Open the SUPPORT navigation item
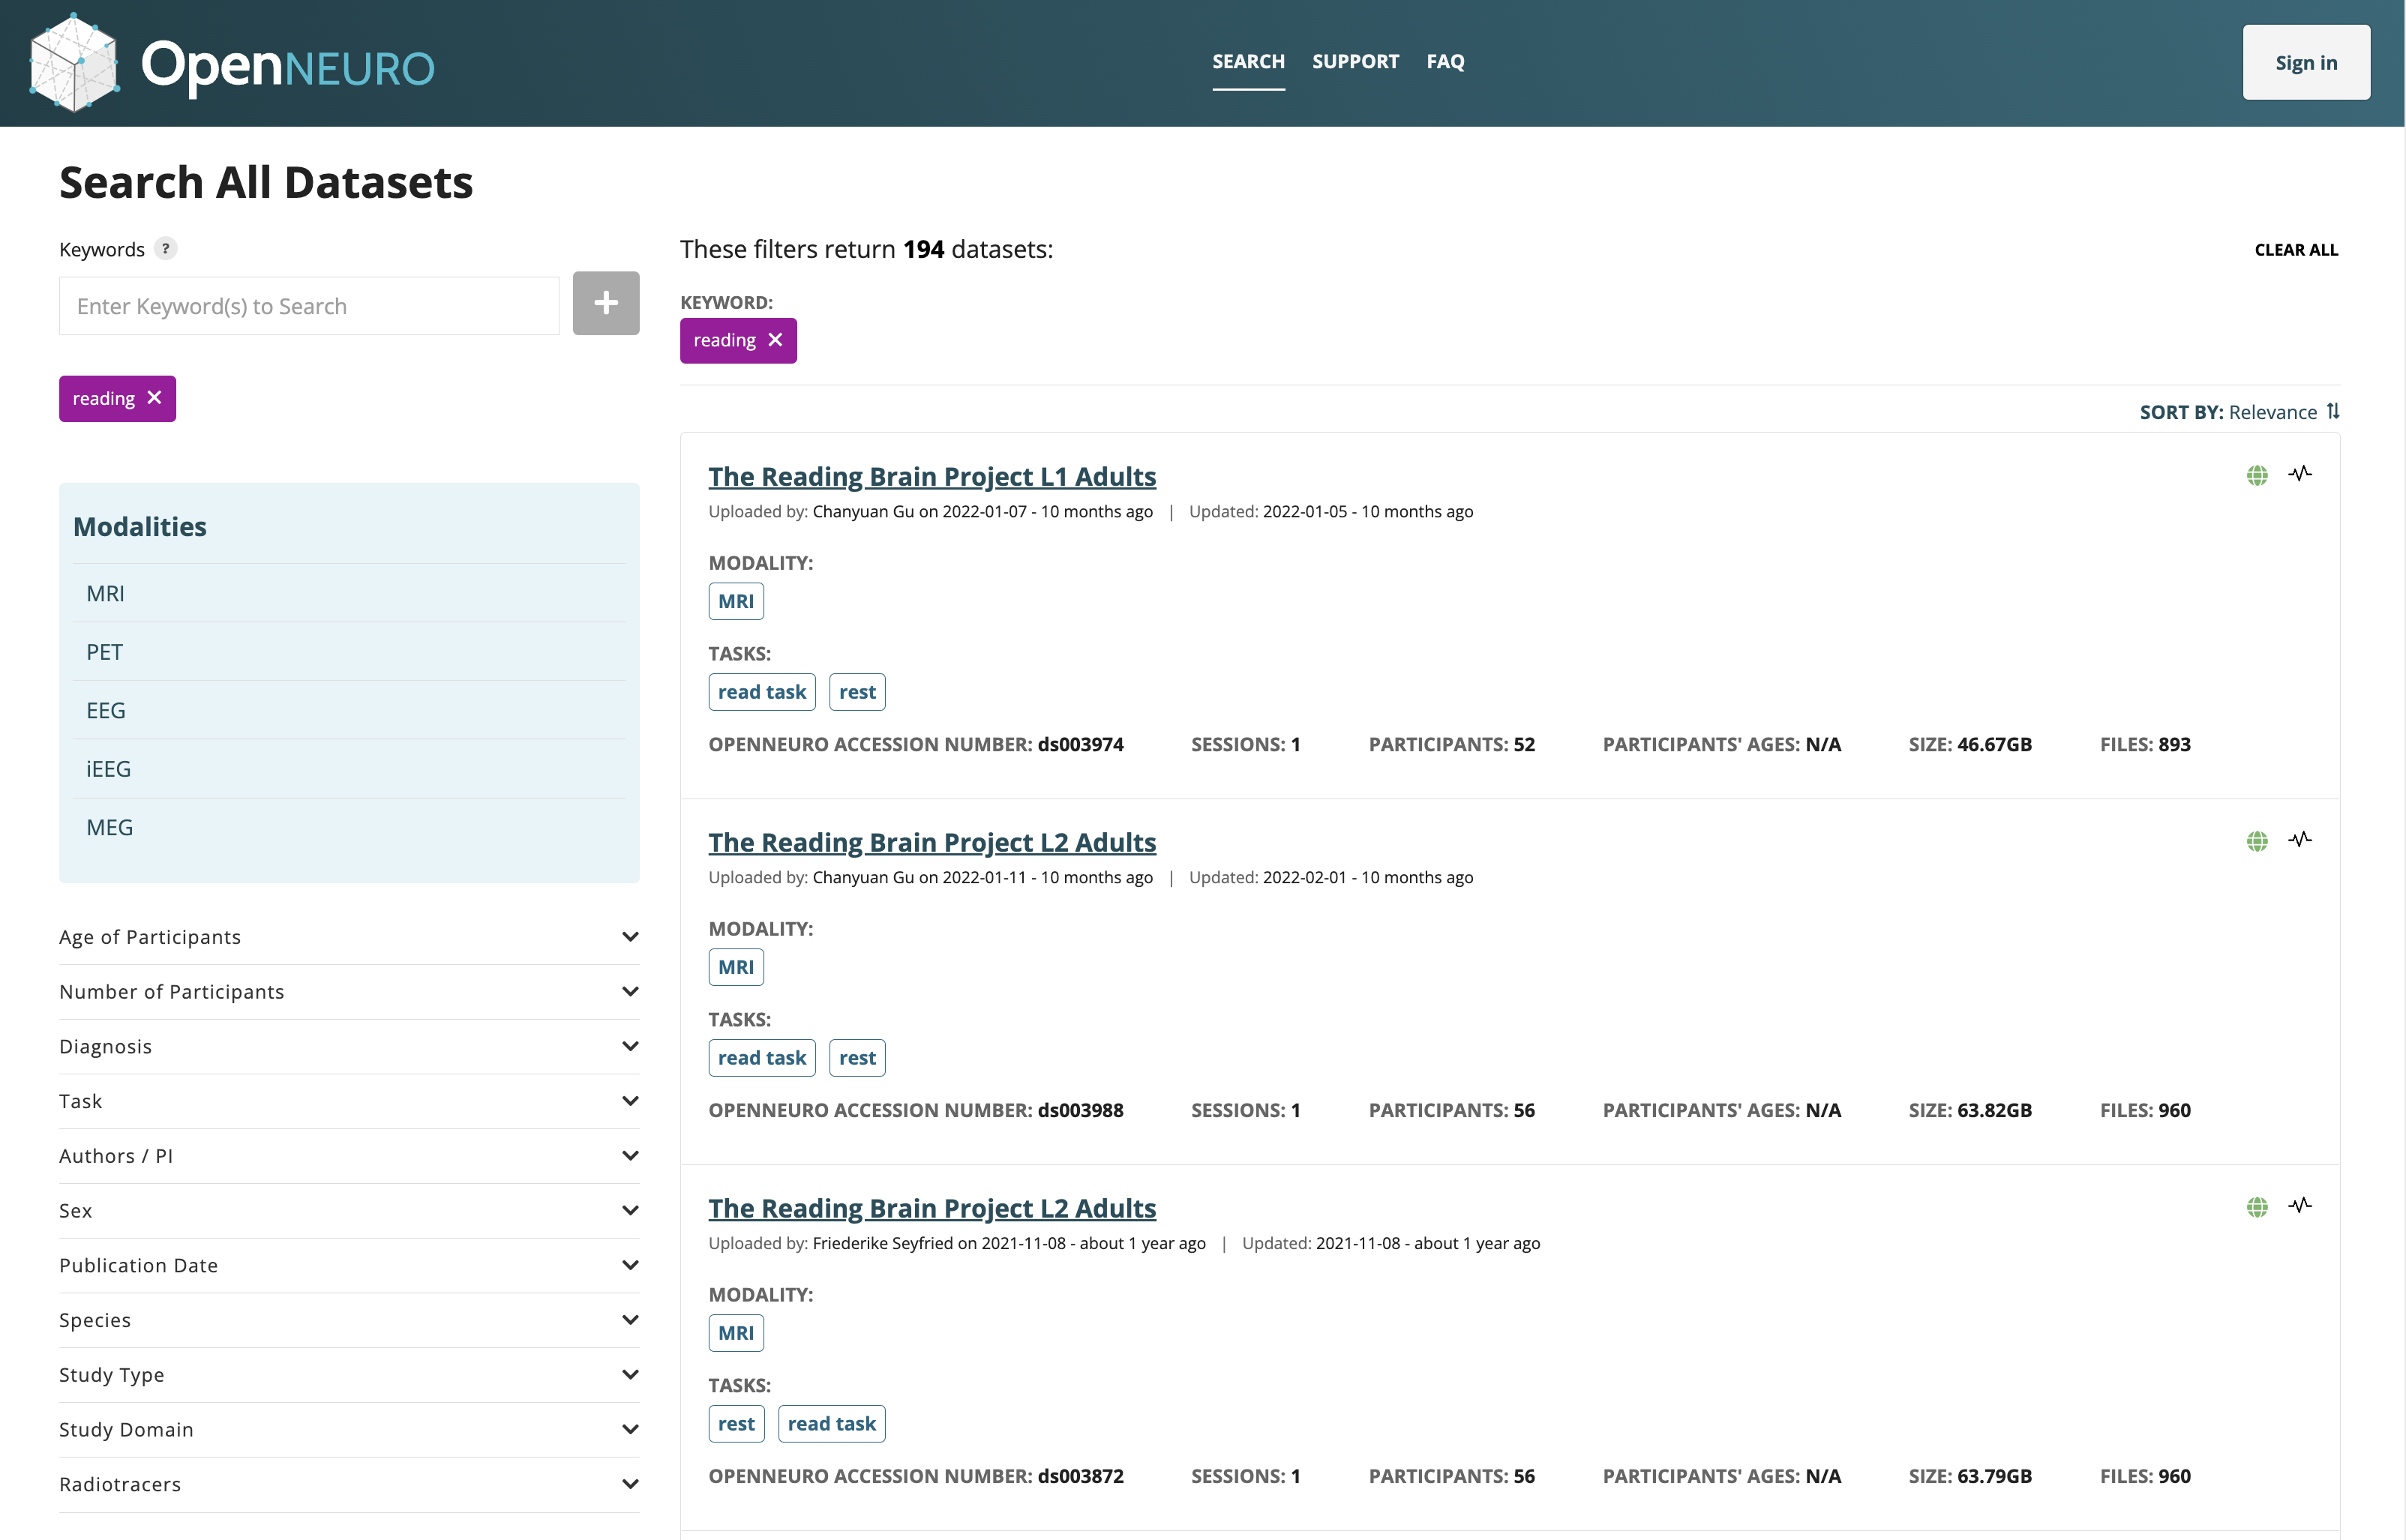The height and width of the screenshot is (1540, 2406). (1355, 61)
